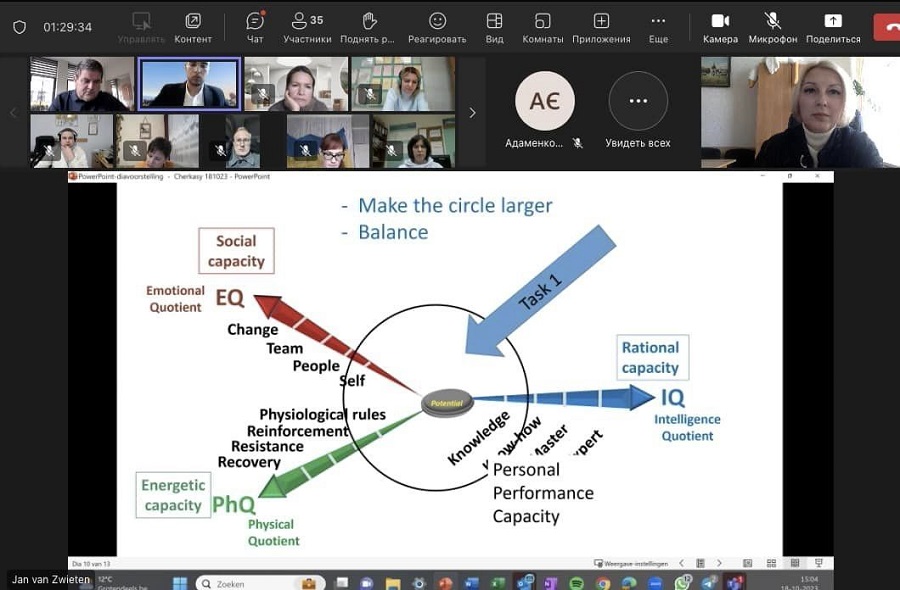The width and height of the screenshot is (900, 590).
Task: Click the shield privacy icon
Action: [x=20, y=27]
